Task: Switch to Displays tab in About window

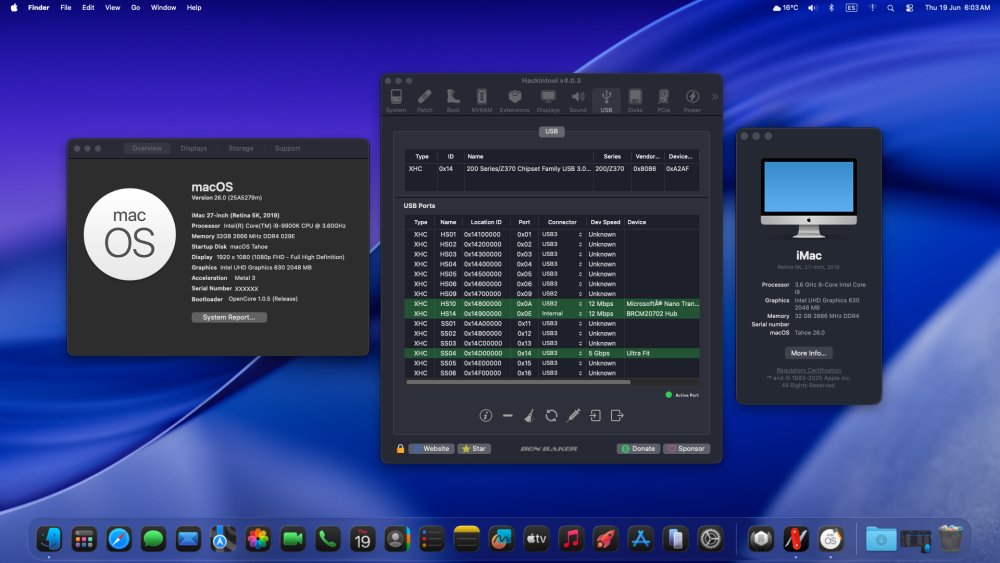Action: pos(194,149)
